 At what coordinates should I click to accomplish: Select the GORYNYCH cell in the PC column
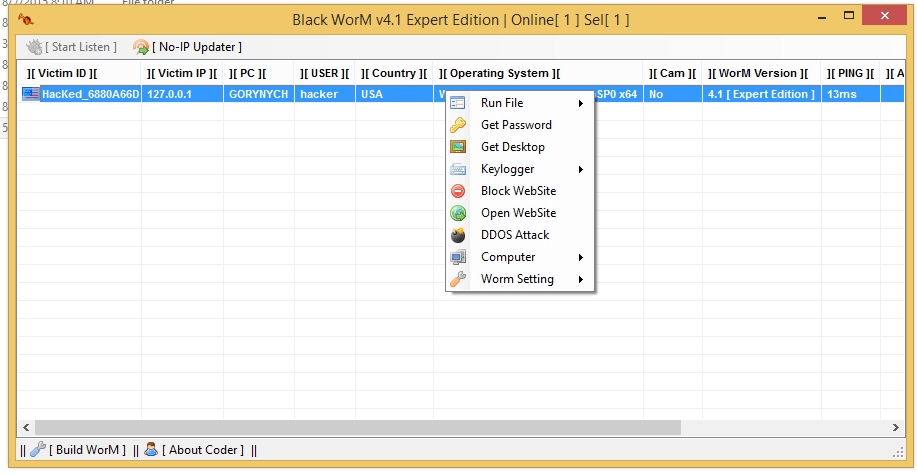point(257,94)
